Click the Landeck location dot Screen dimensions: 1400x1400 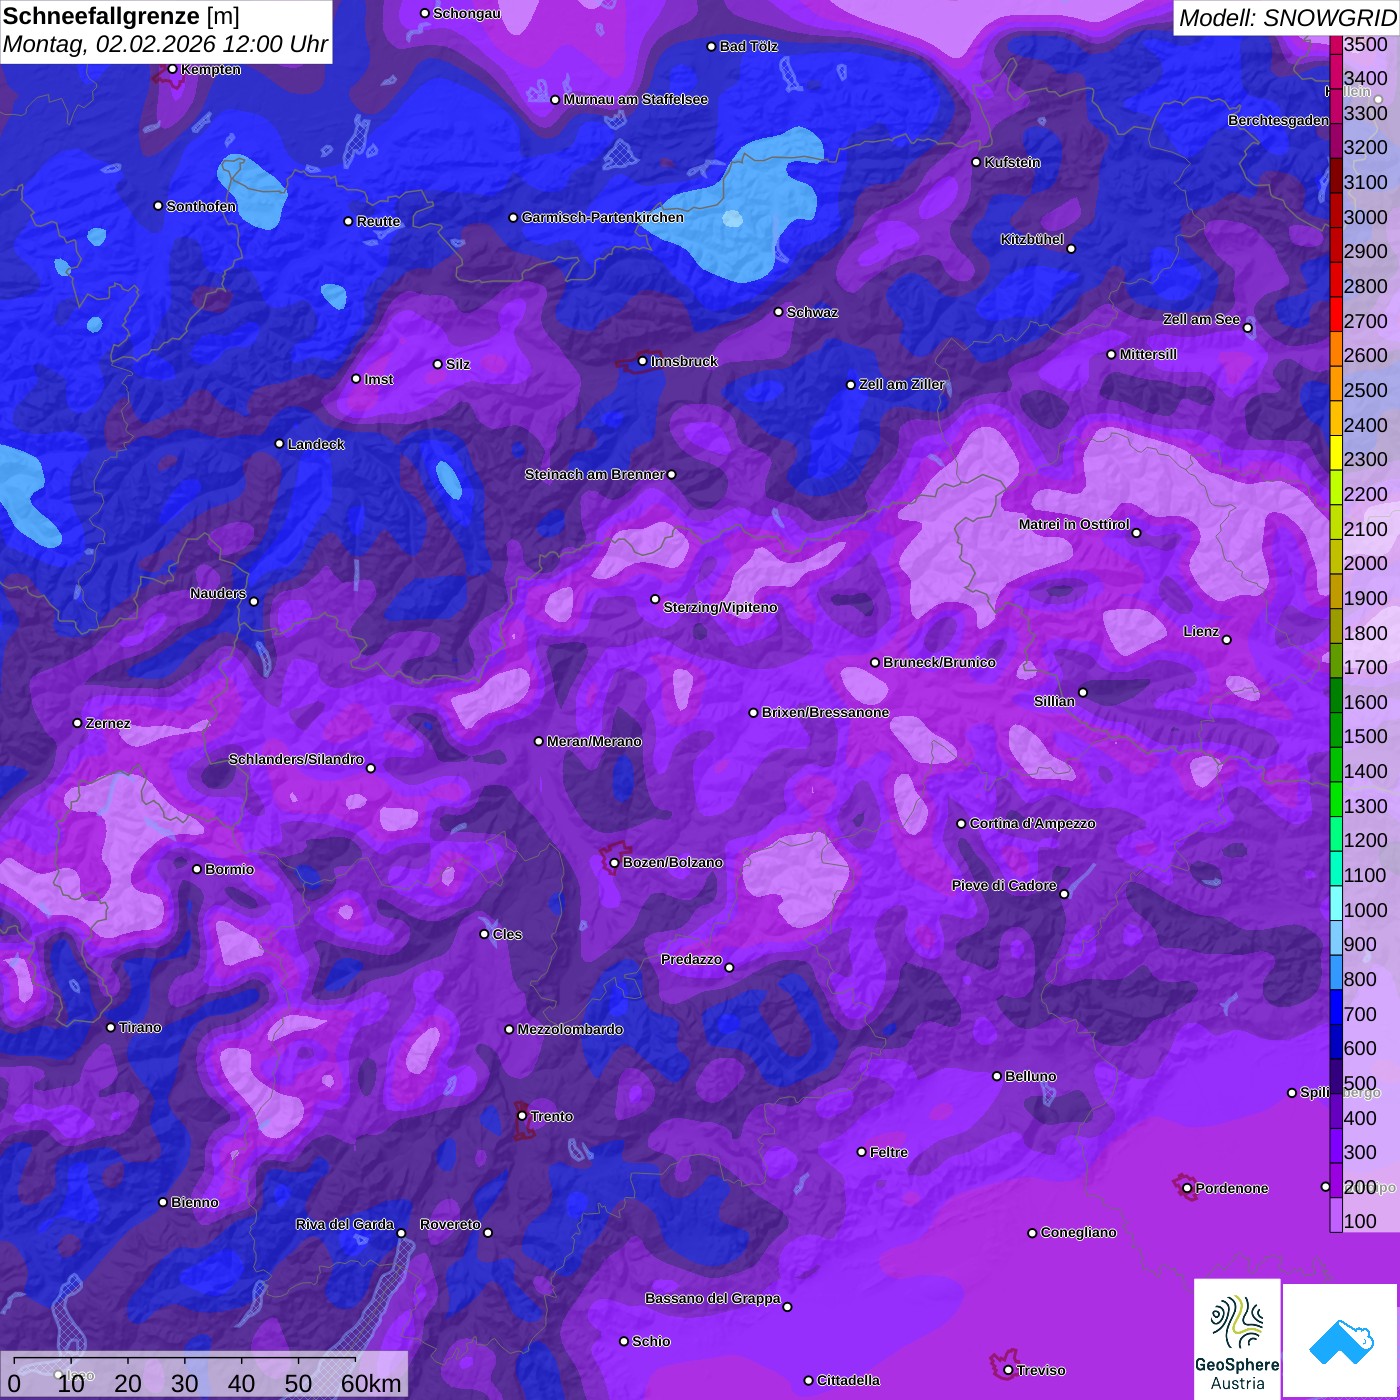point(279,444)
